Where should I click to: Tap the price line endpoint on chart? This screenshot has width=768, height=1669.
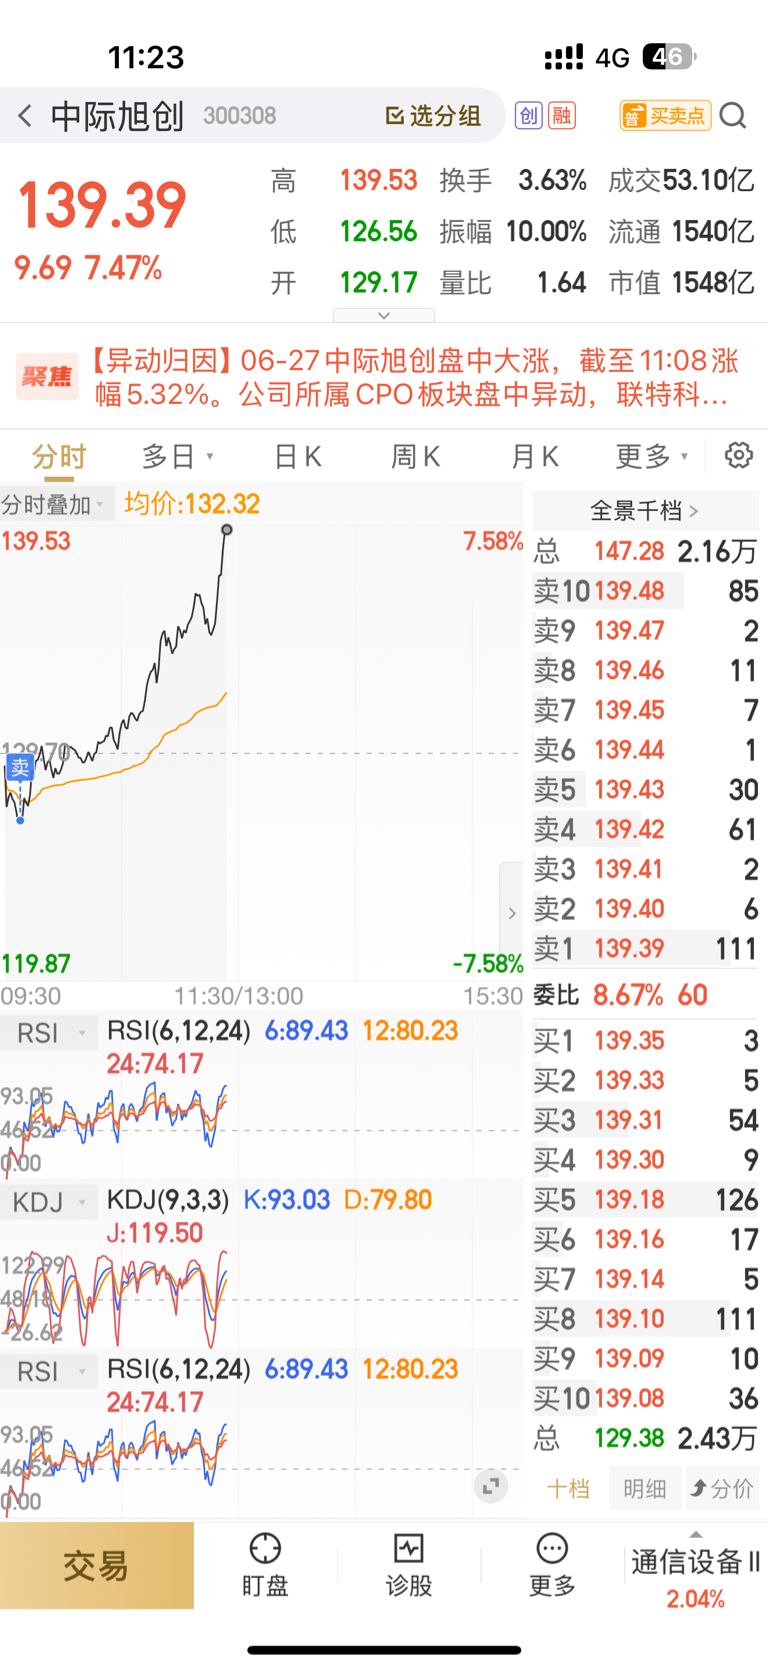(x=227, y=530)
